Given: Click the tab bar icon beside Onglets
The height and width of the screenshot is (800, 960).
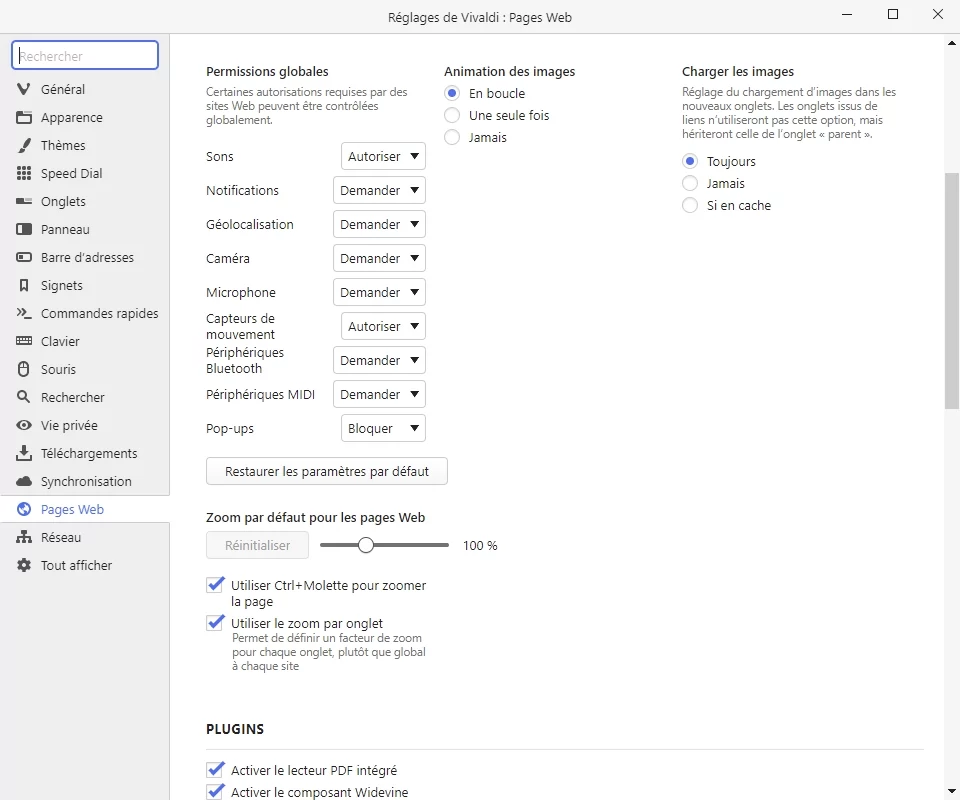Looking at the screenshot, I should click(x=24, y=201).
